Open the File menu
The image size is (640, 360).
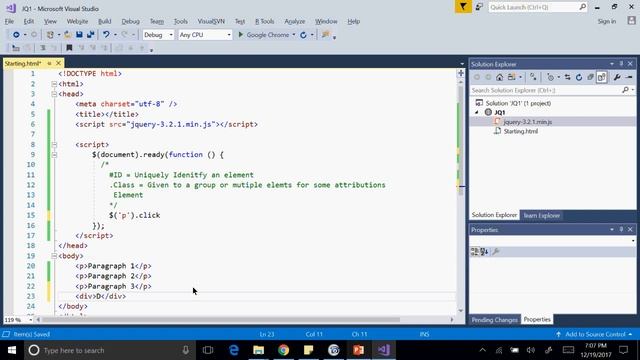[x=9, y=21]
